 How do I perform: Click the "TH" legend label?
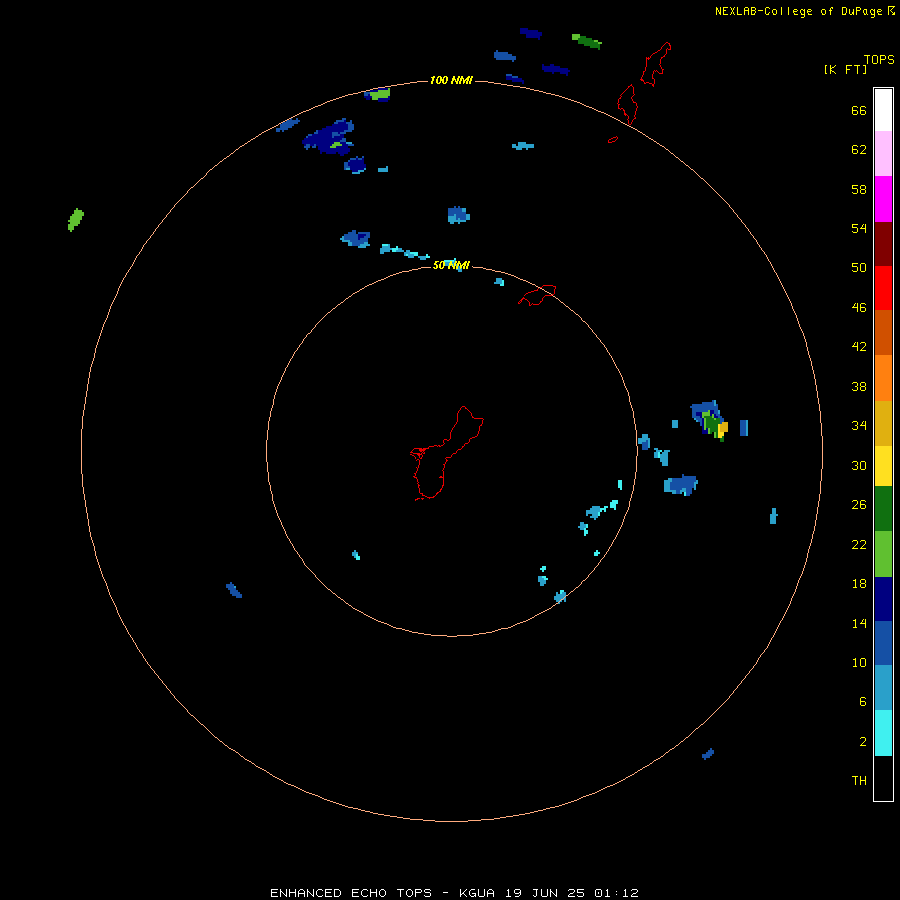tap(859, 780)
